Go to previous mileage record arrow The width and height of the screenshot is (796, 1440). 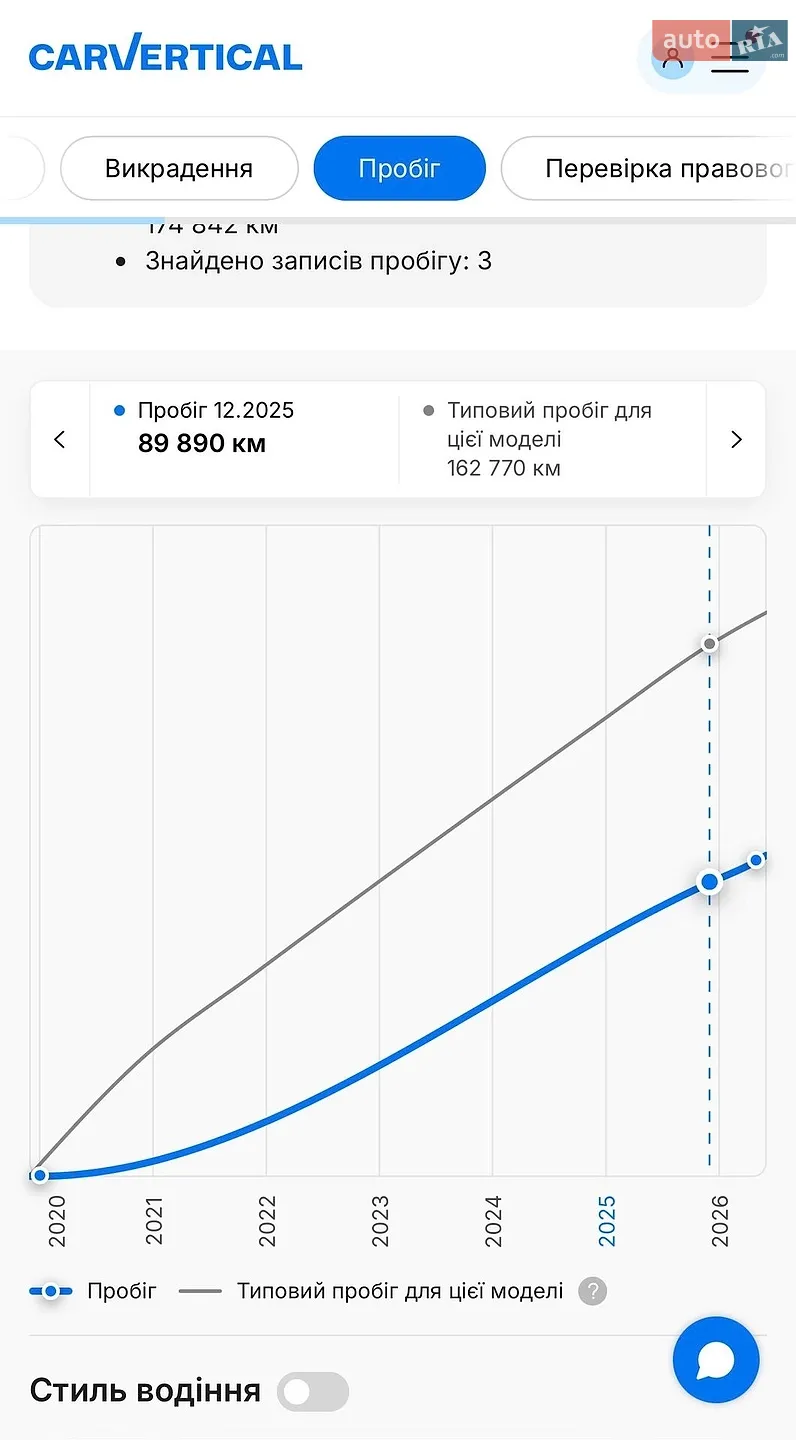point(60,439)
